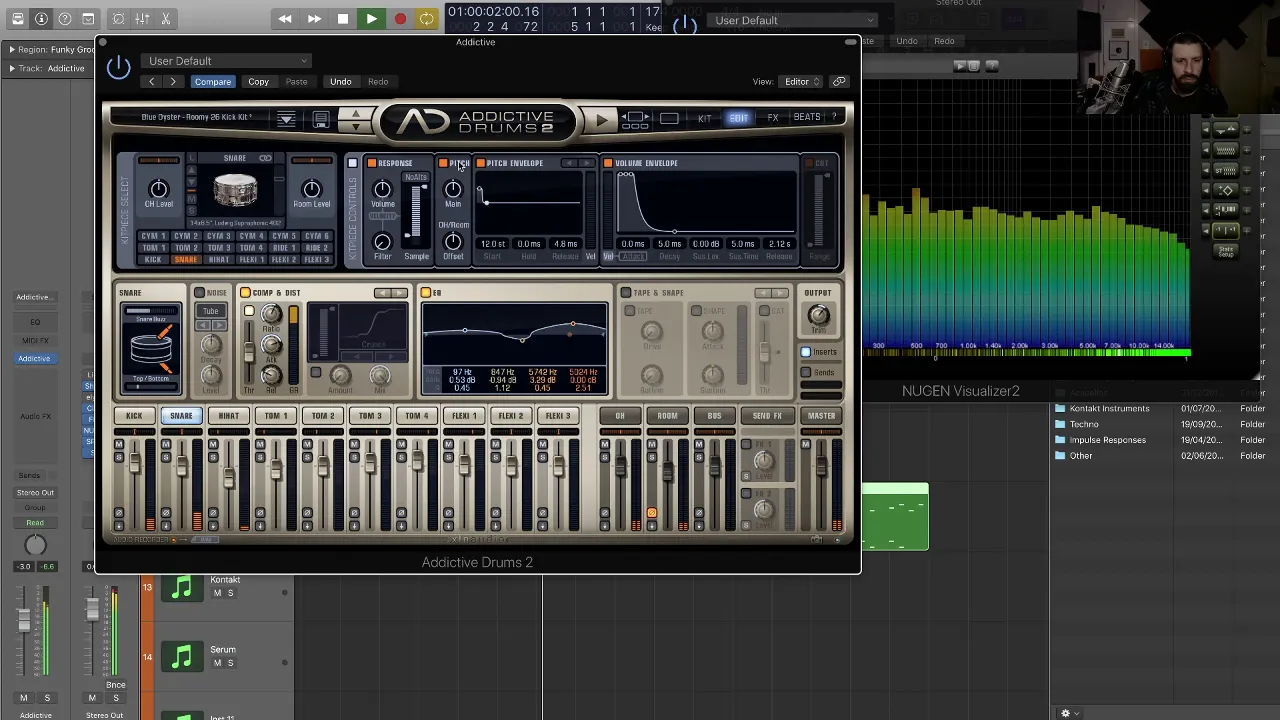Screen dimensions: 1280x720
Task: Select the Sends radio option
Action: click(x=805, y=373)
